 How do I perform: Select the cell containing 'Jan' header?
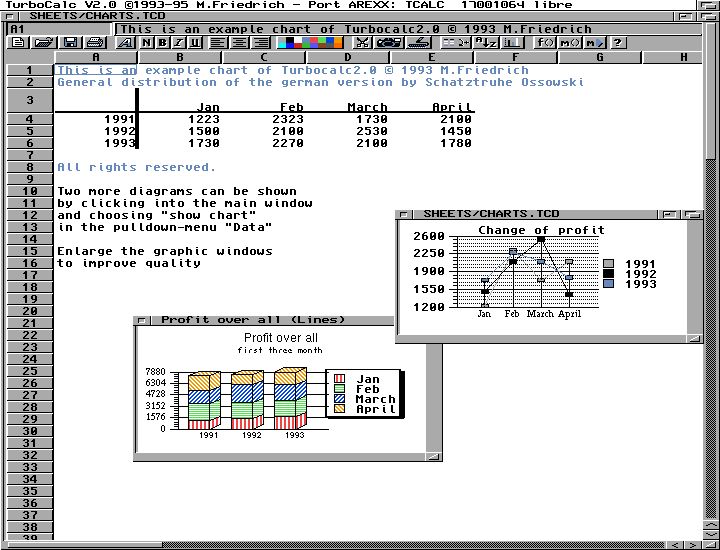point(180,101)
